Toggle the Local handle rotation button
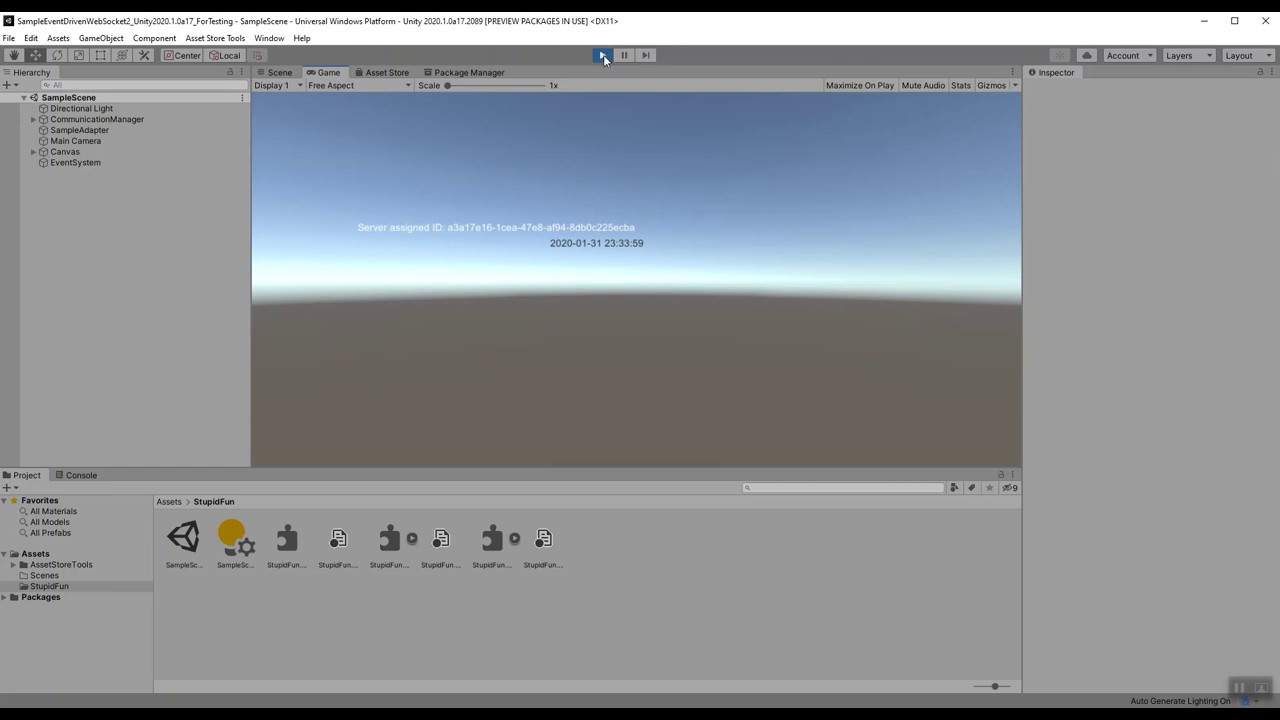The image size is (1280, 720). (x=225, y=55)
